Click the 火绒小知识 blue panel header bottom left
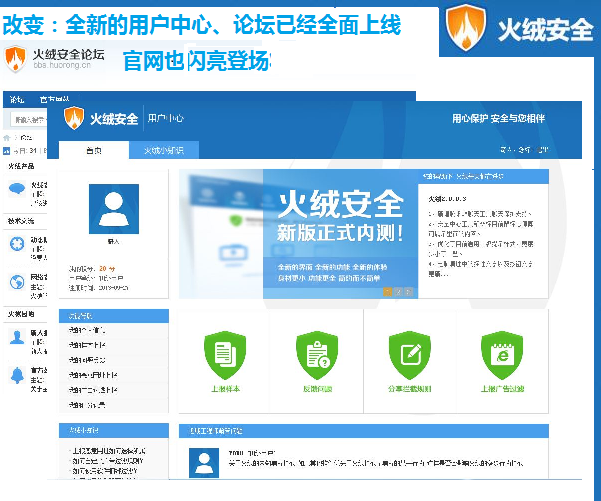The image size is (601, 501). 114,430
